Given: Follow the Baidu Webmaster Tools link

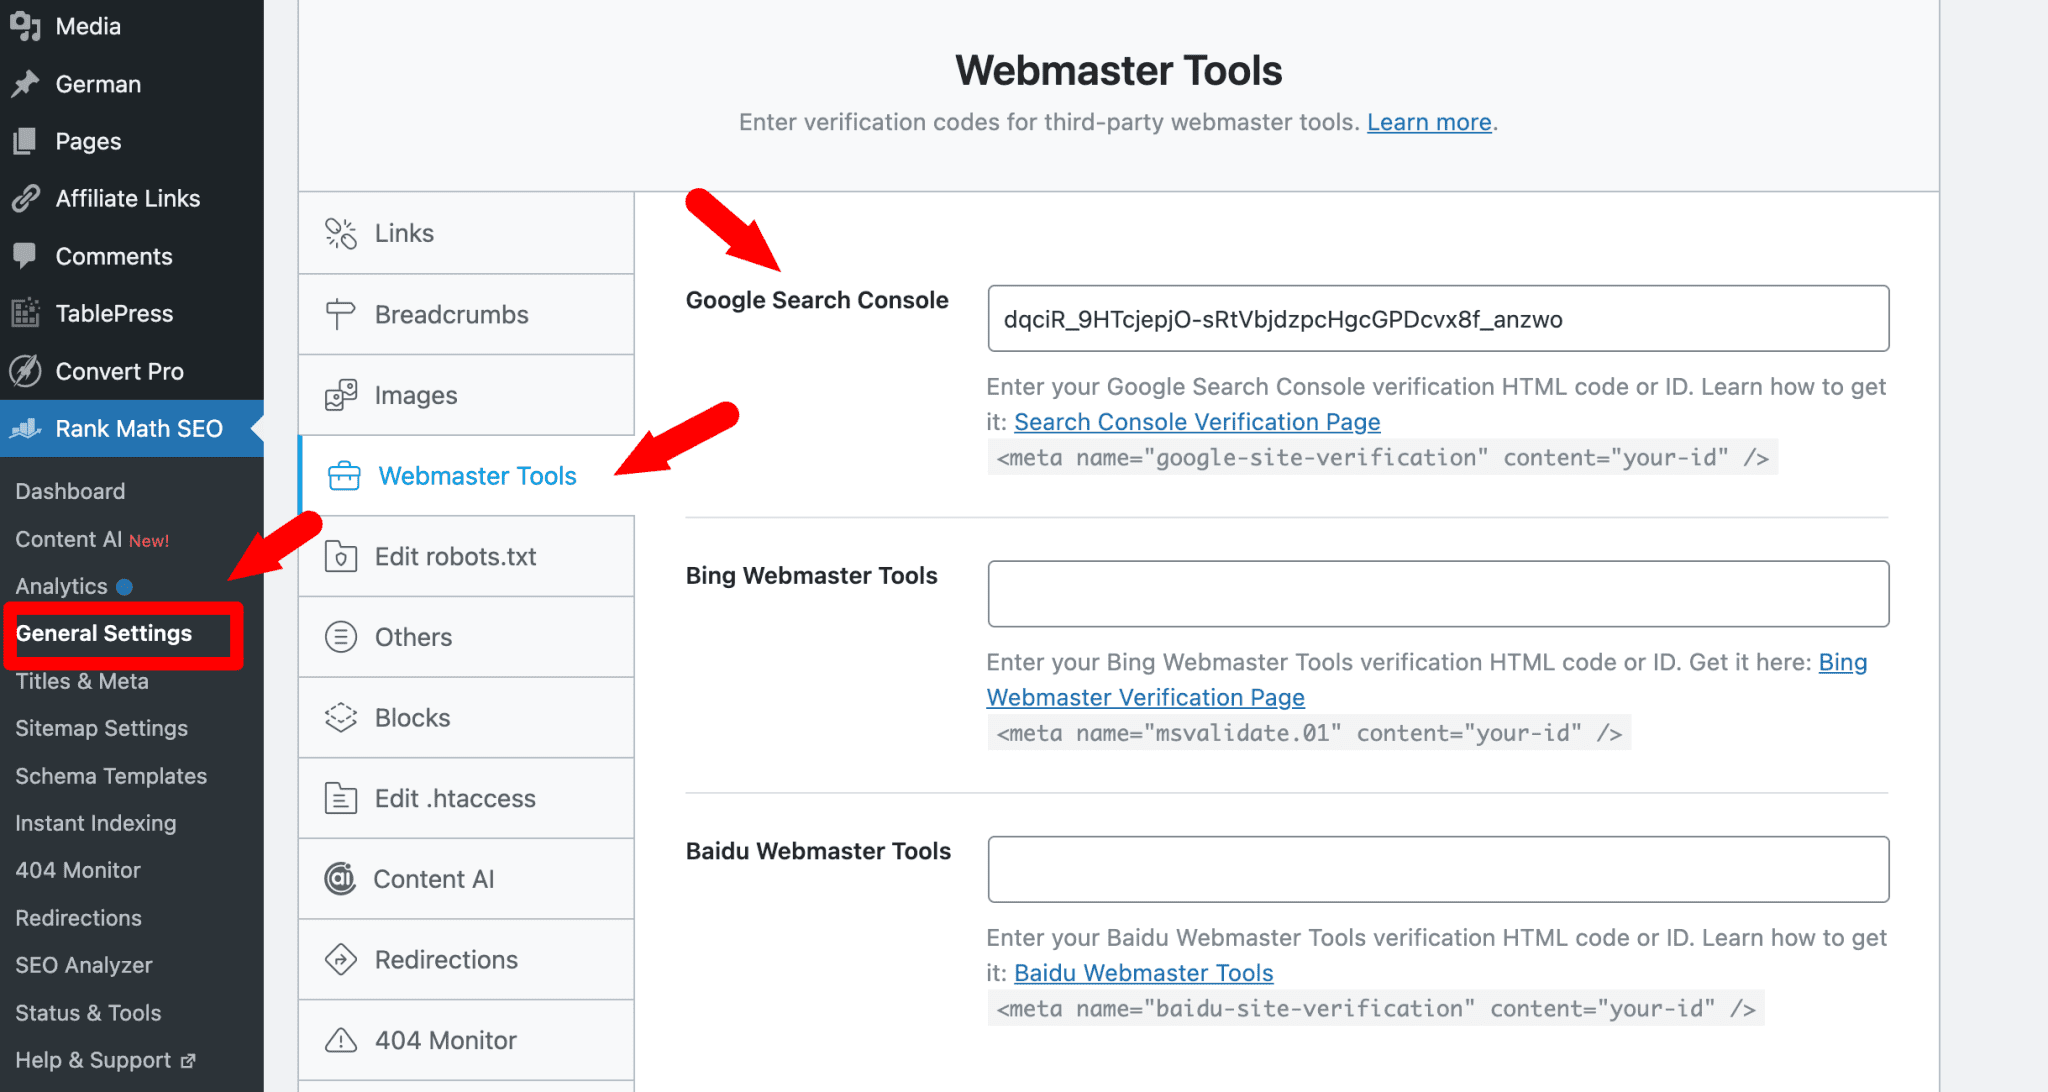Looking at the screenshot, I should [x=1143, y=973].
